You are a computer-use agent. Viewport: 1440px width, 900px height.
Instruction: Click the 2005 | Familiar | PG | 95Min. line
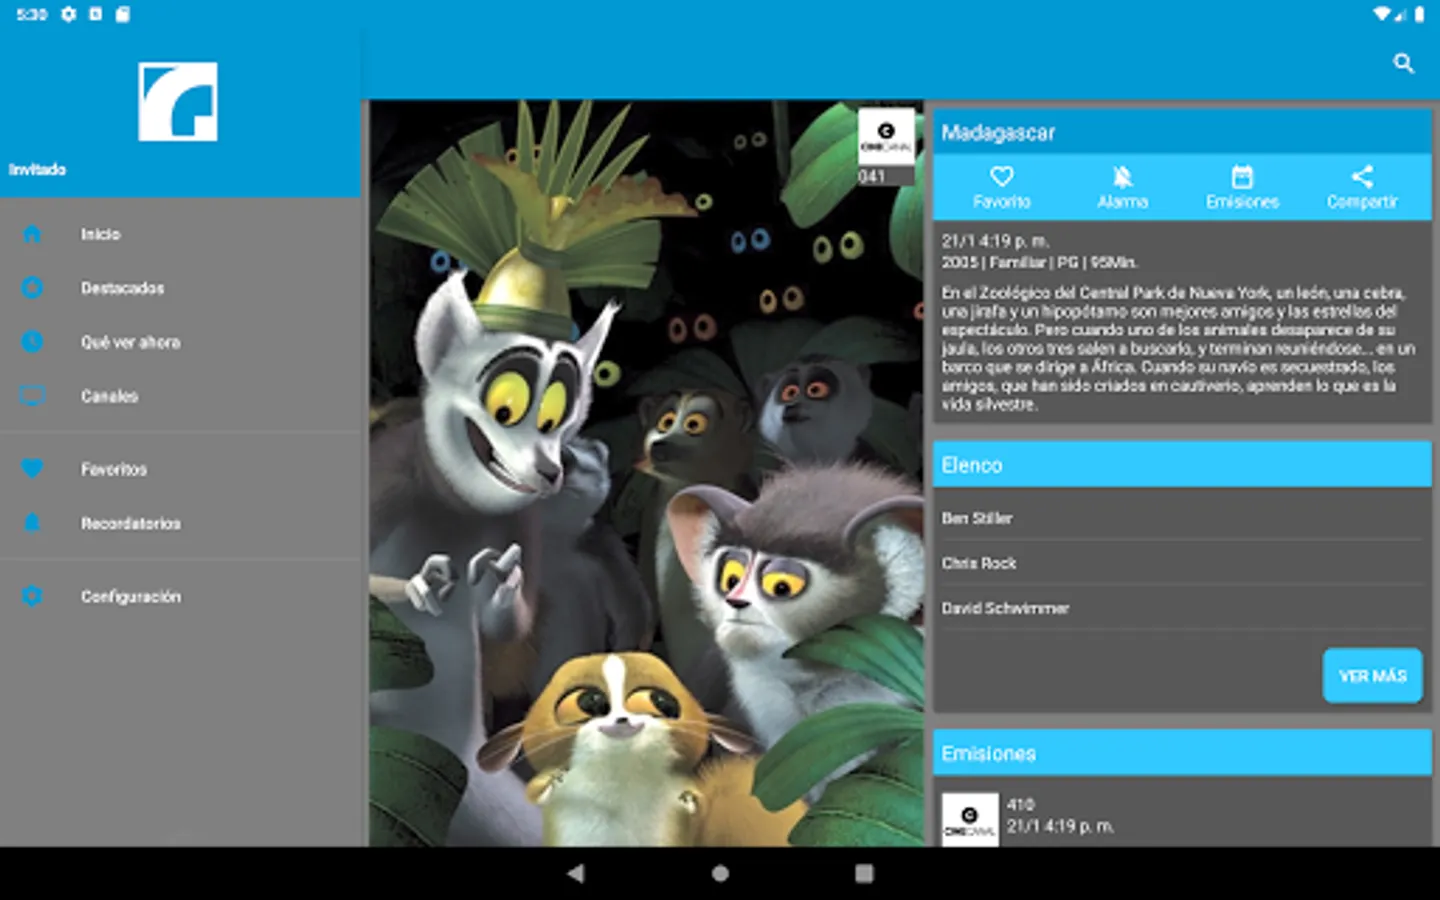1039,262
